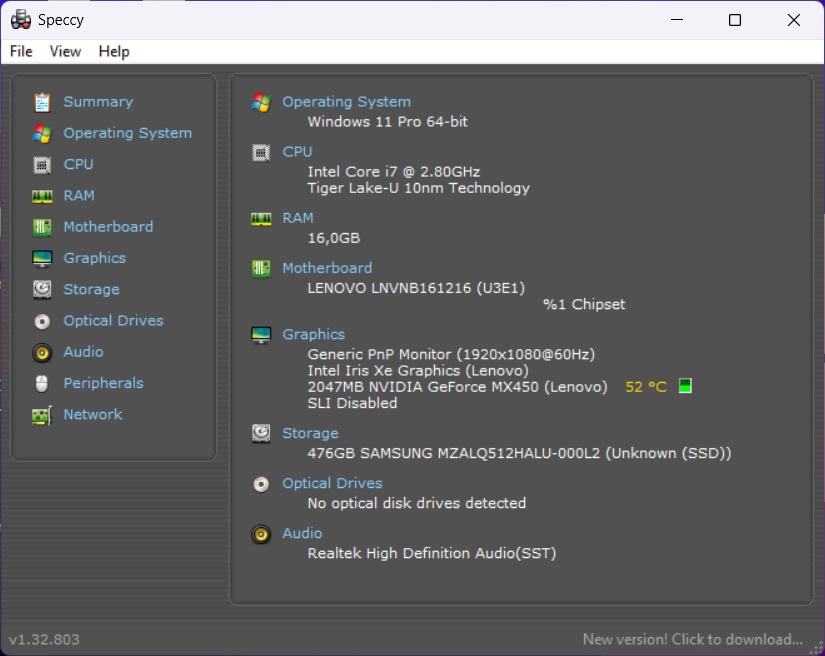Click 'Windows 11 Pro 64-bit' text
Screen dimensions: 825x656
click(x=388, y=122)
